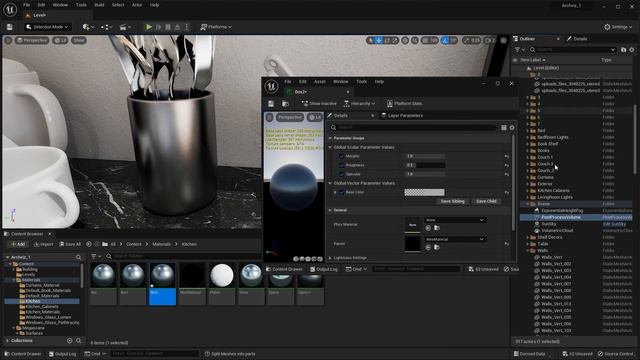Collapse the Global Vector Parameter Values section
The image size is (640, 360).
pyautogui.click(x=330, y=183)
